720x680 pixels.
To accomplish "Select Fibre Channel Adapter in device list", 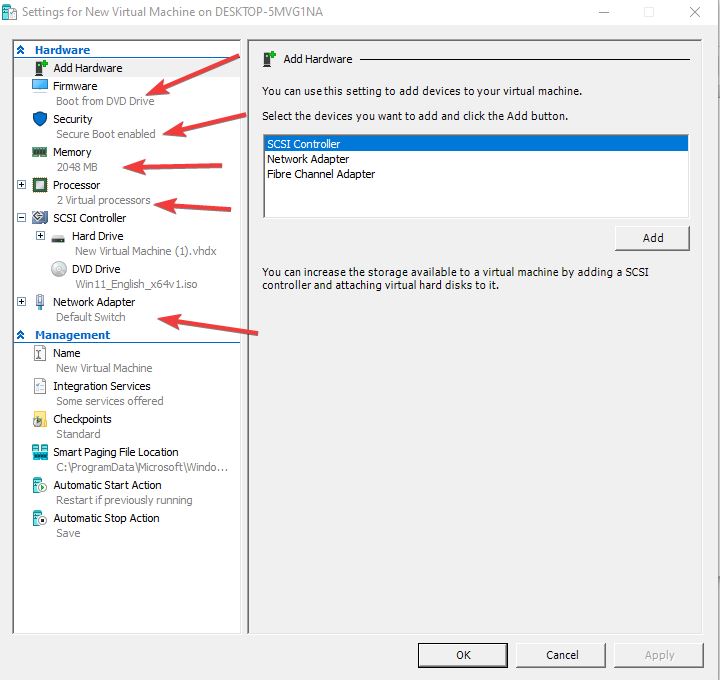I will tap(476, 174).
